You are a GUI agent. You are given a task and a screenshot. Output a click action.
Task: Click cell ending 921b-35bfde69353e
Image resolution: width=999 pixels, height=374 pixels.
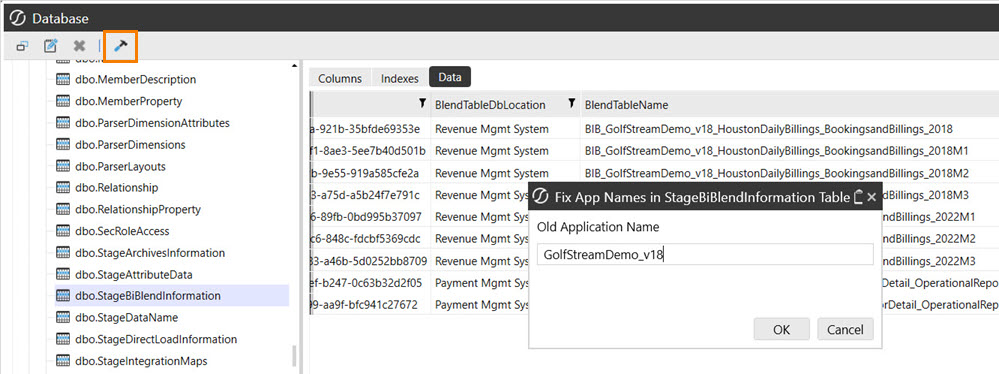point(370,129)
